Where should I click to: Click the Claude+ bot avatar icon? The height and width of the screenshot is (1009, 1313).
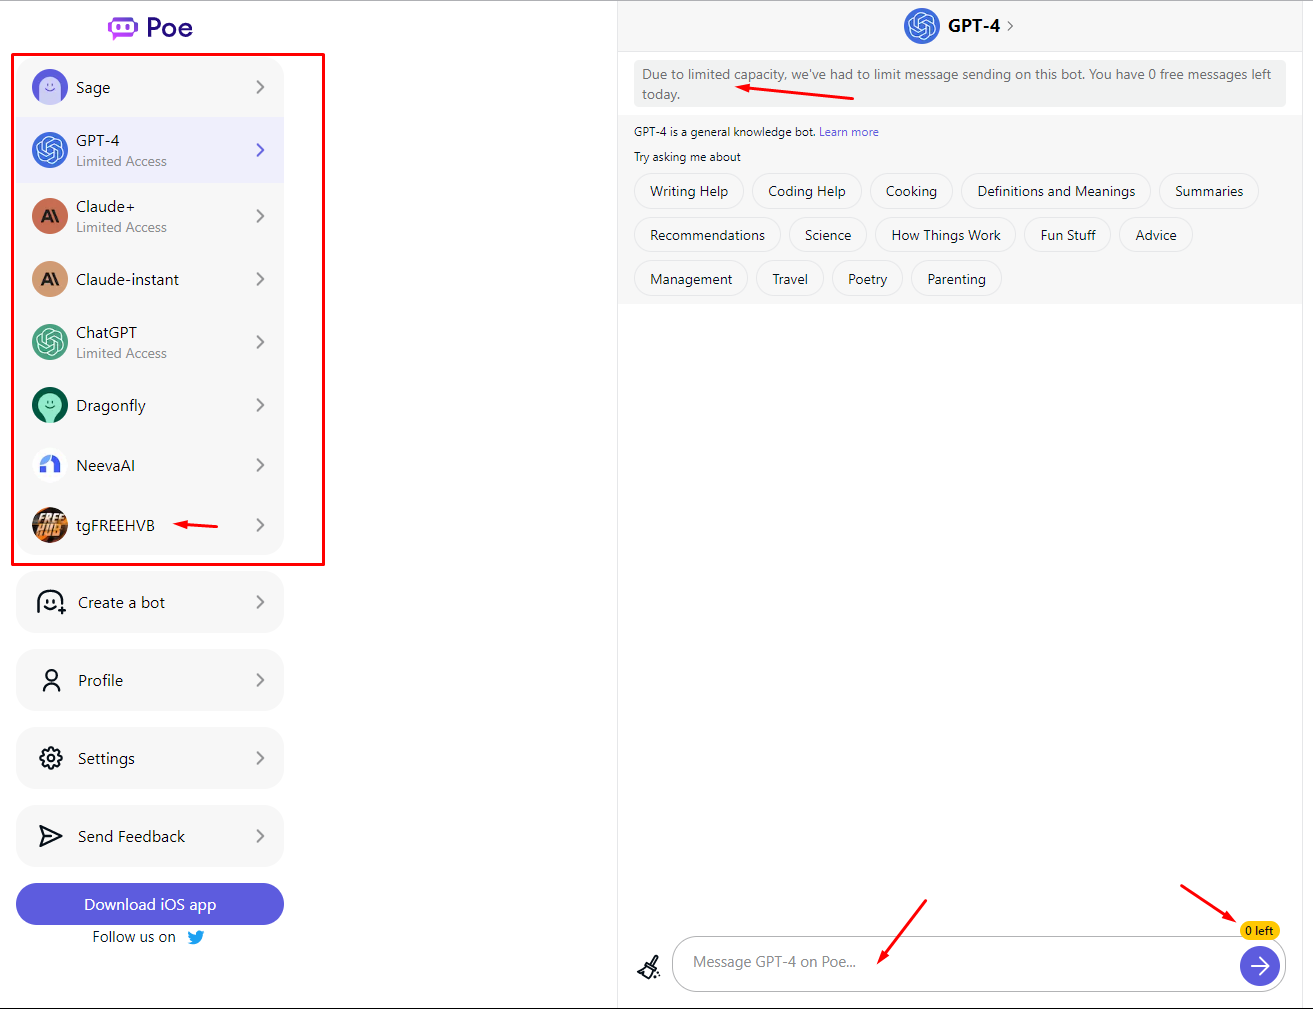coord(49,216)
